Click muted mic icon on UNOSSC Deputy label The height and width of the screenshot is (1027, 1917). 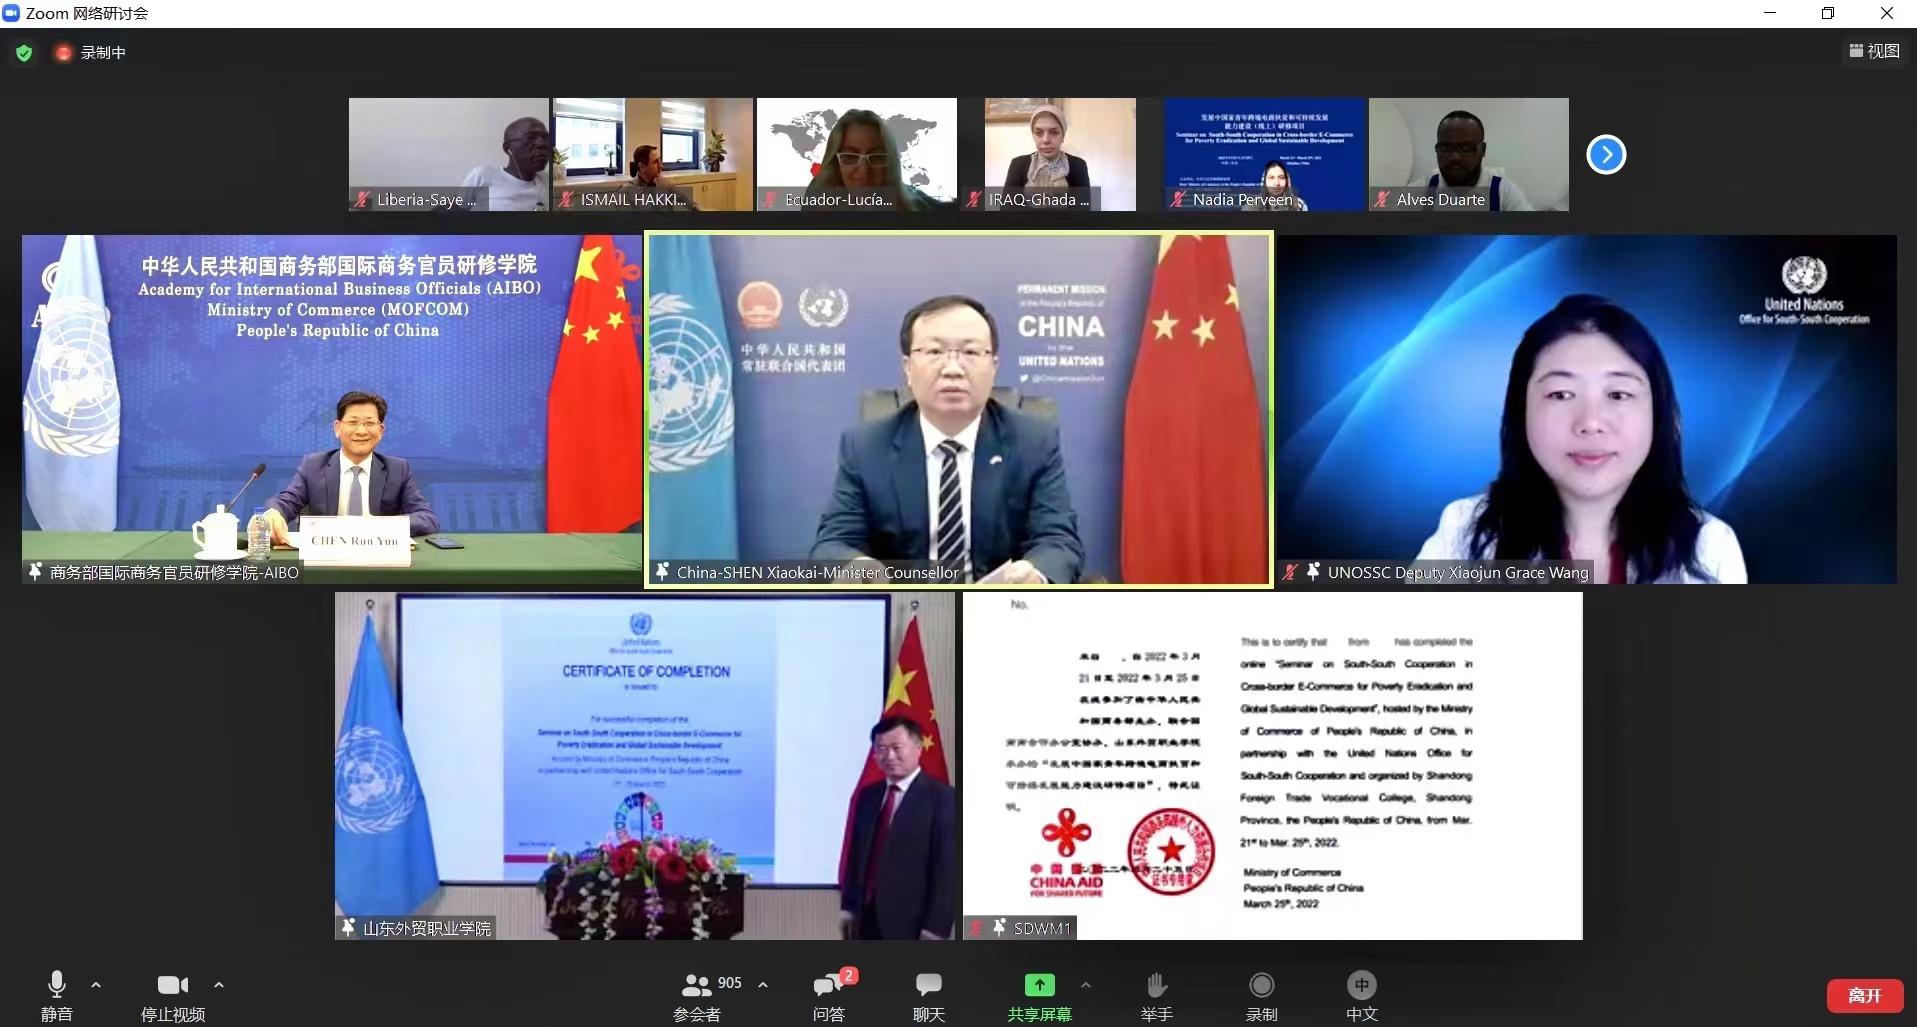pyautogui.click(x=1291, y=572)
